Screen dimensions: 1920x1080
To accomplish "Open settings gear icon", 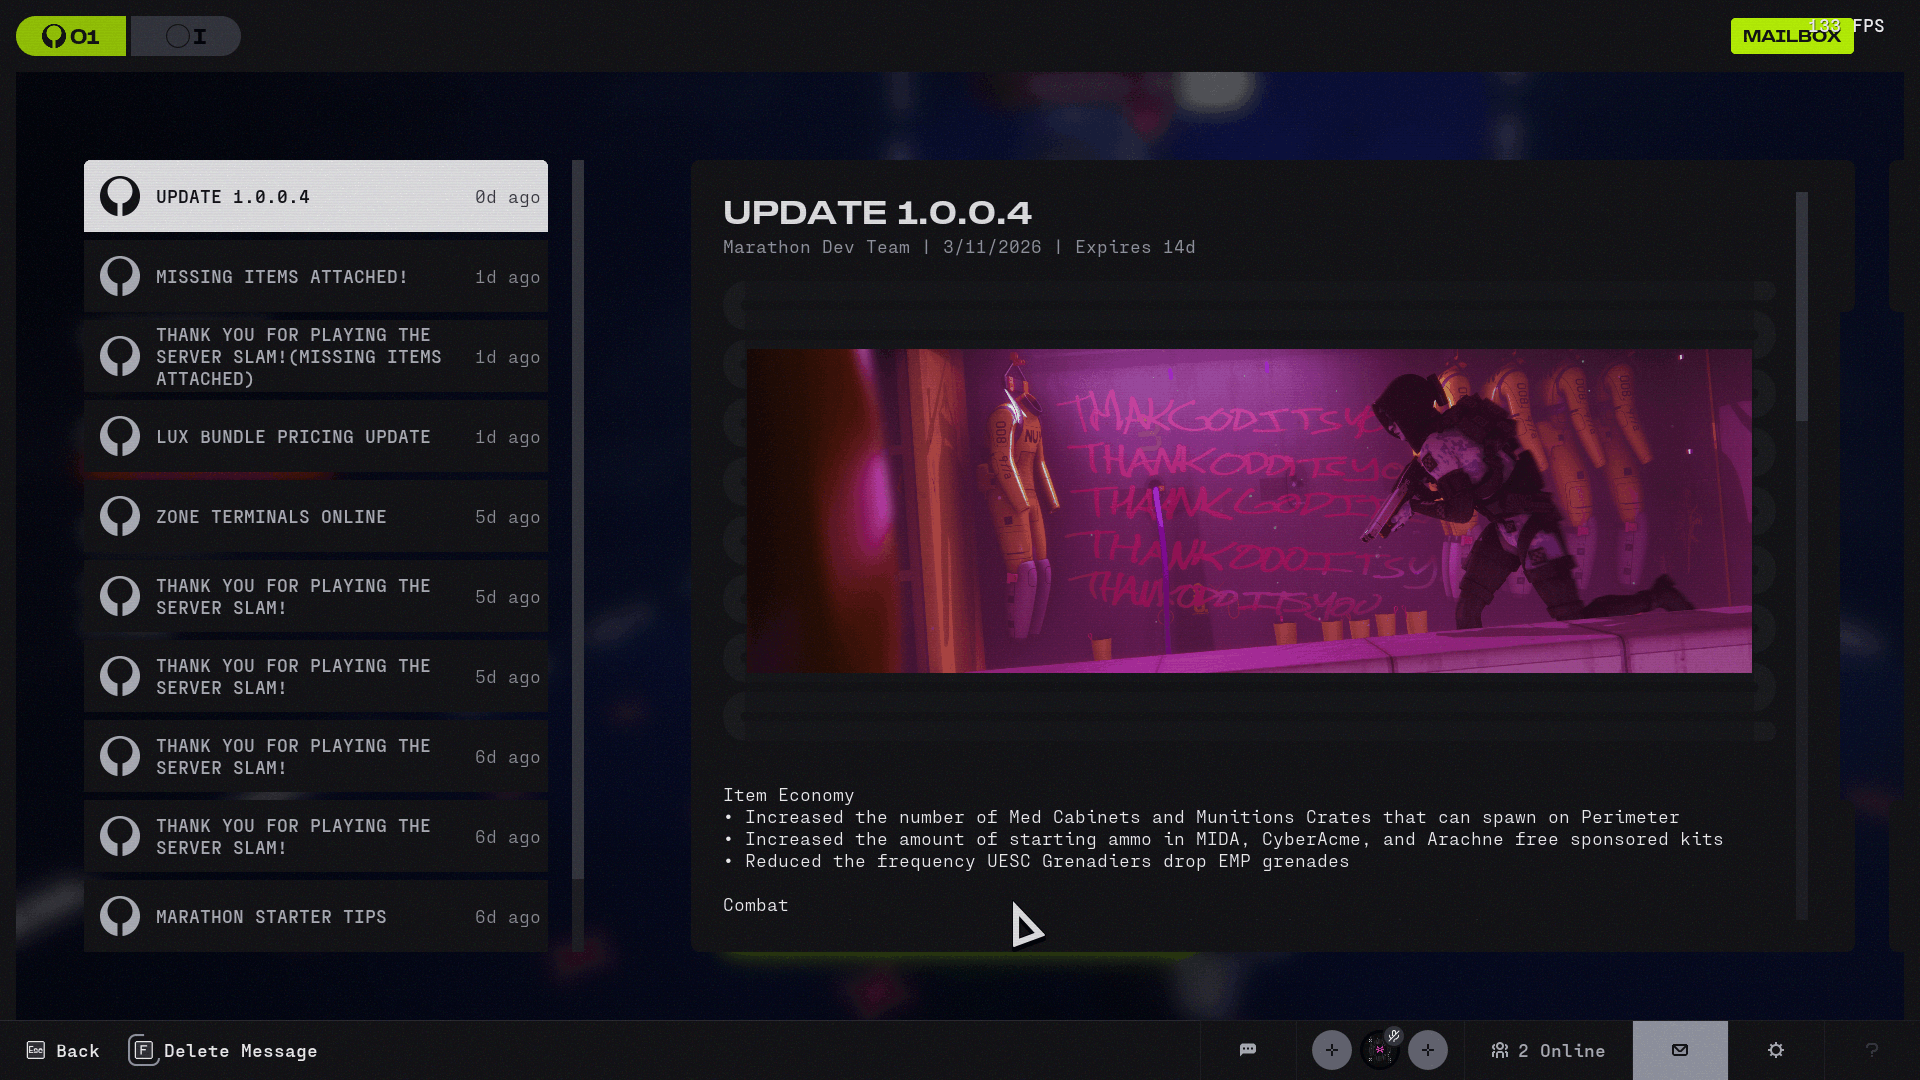I will tap(1776, 1050).
